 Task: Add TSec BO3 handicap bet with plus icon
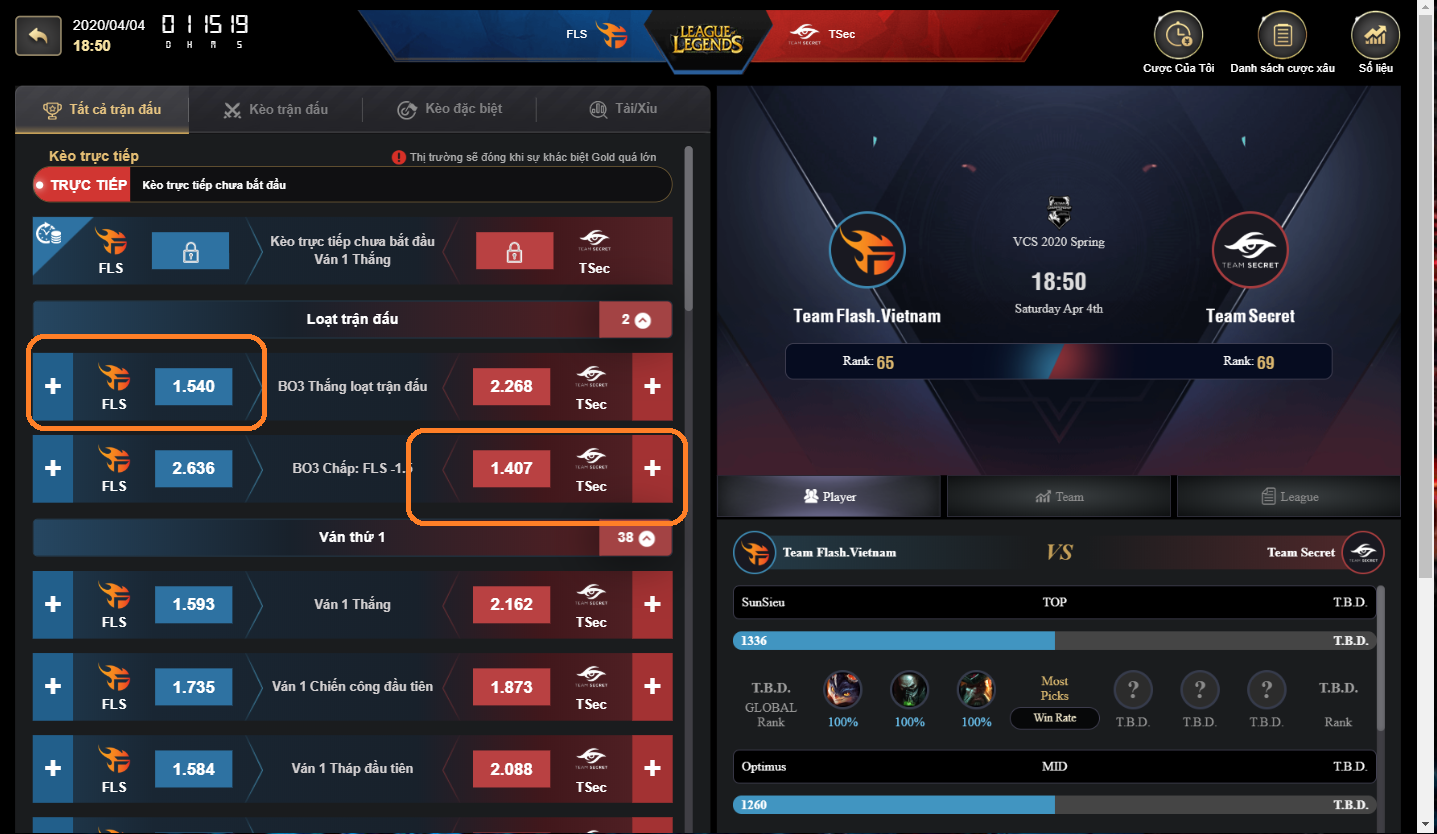coord(652,468)
